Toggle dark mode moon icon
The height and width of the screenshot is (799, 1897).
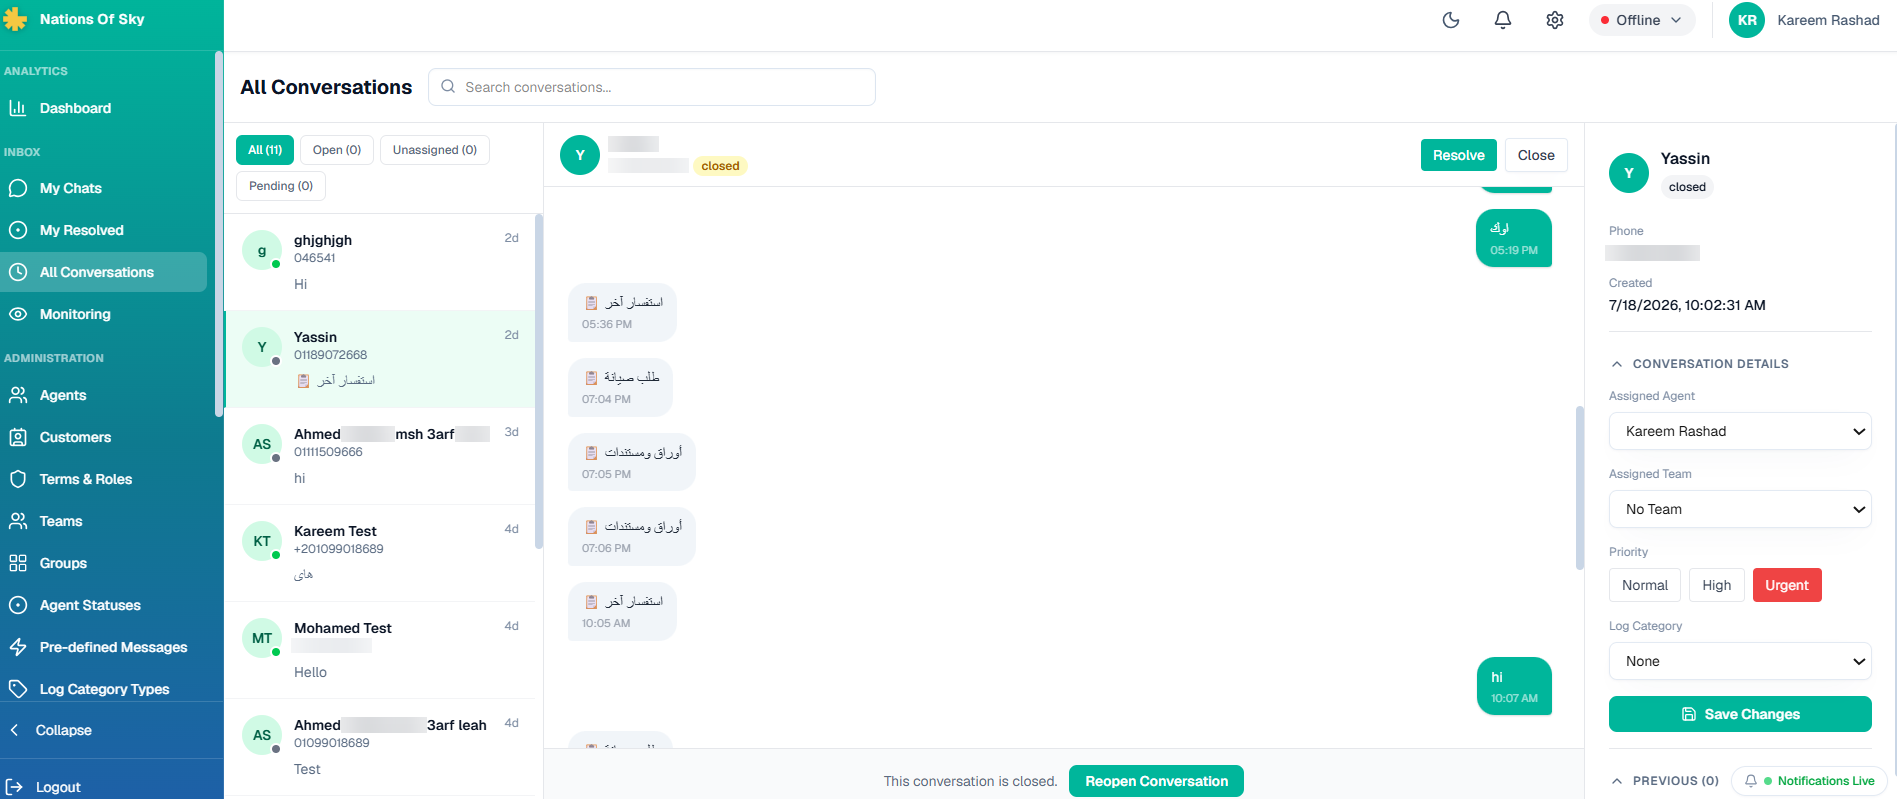[x=1451, y=20]
